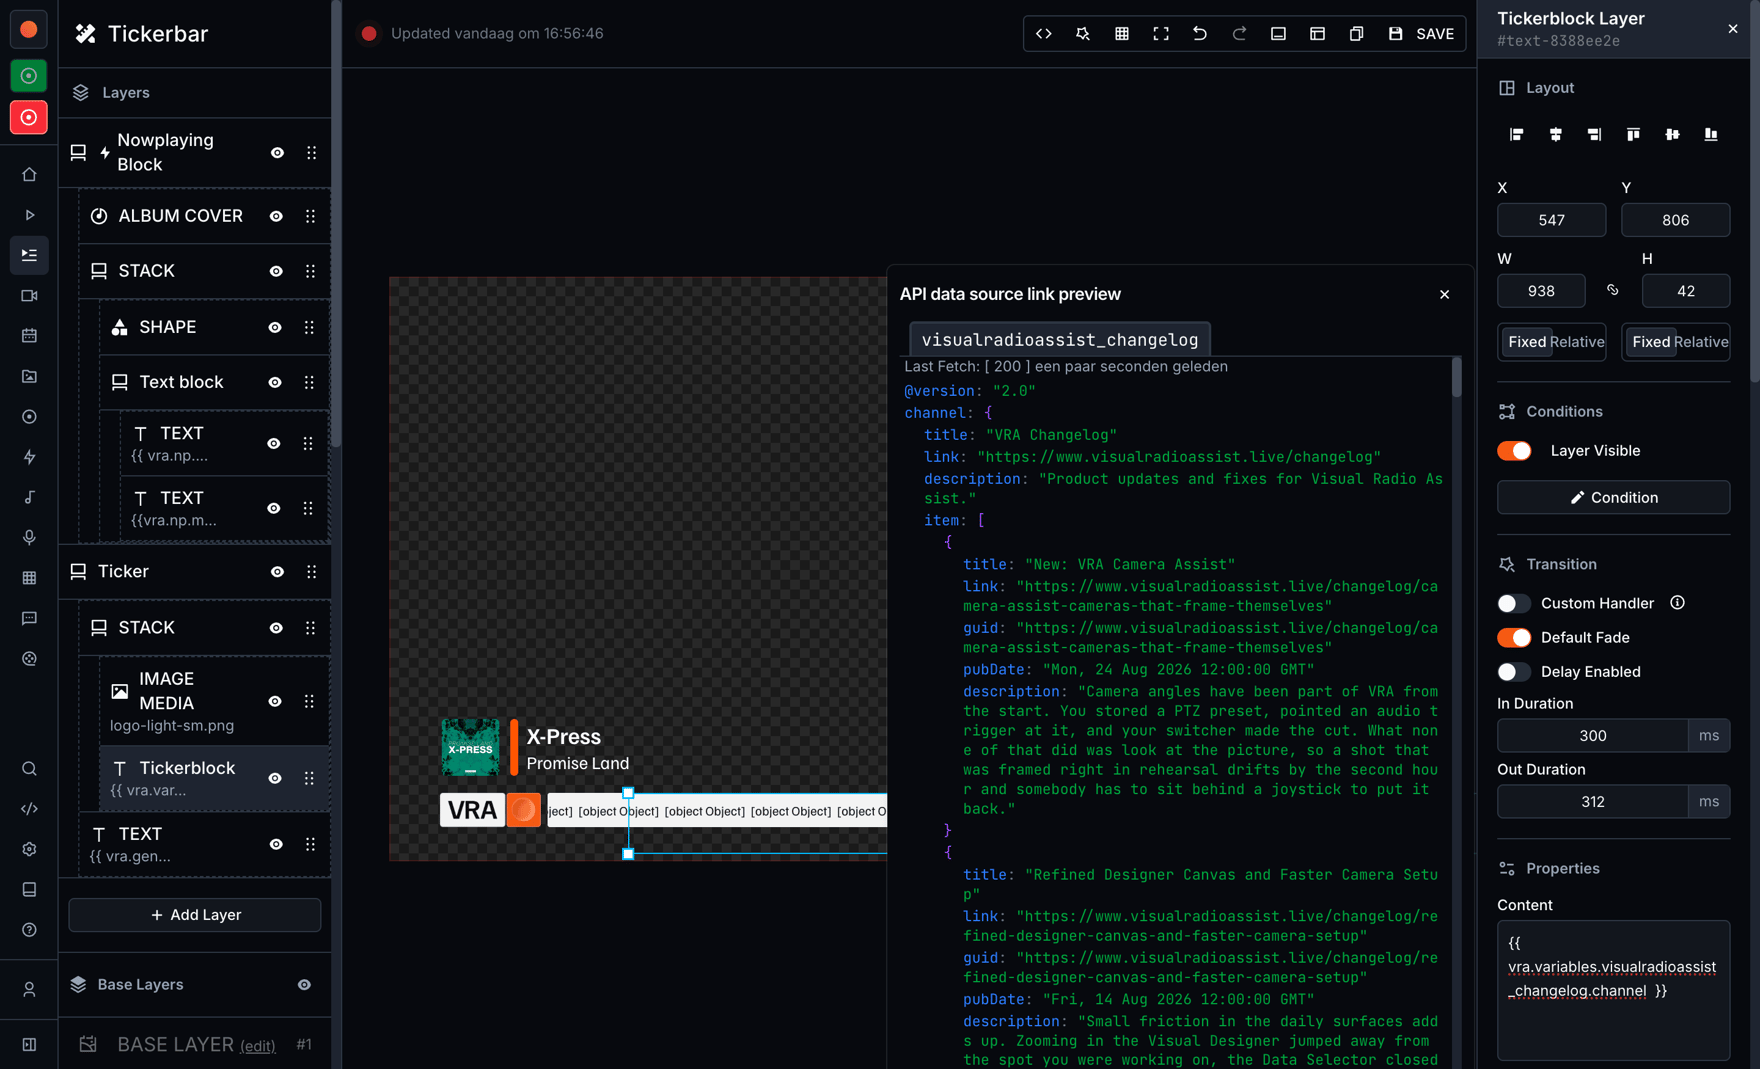Screen dimensions: 1760x1069
Task: Set X position mode to Relative
Action: (x=1577, y=342)
